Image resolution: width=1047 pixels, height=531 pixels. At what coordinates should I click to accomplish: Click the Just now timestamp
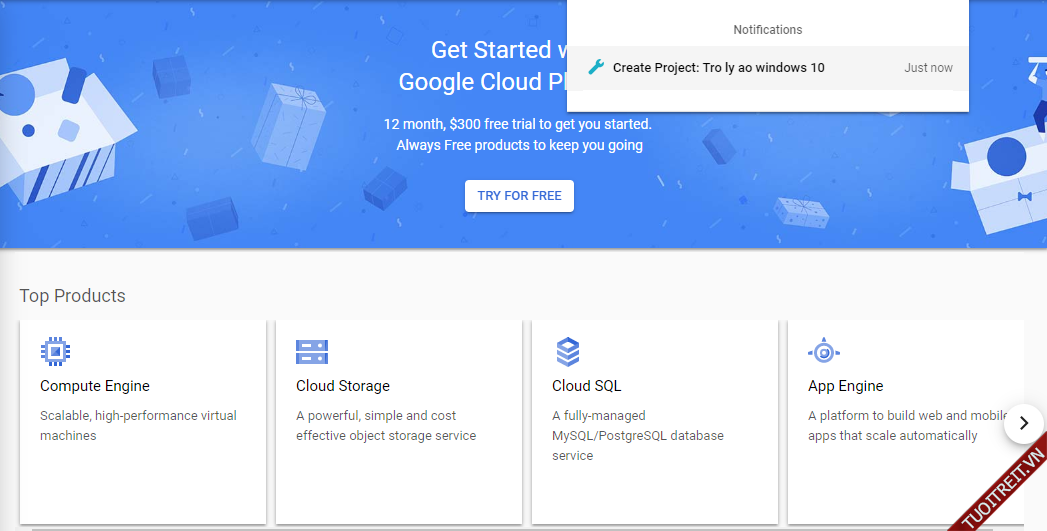pos(928,68)
